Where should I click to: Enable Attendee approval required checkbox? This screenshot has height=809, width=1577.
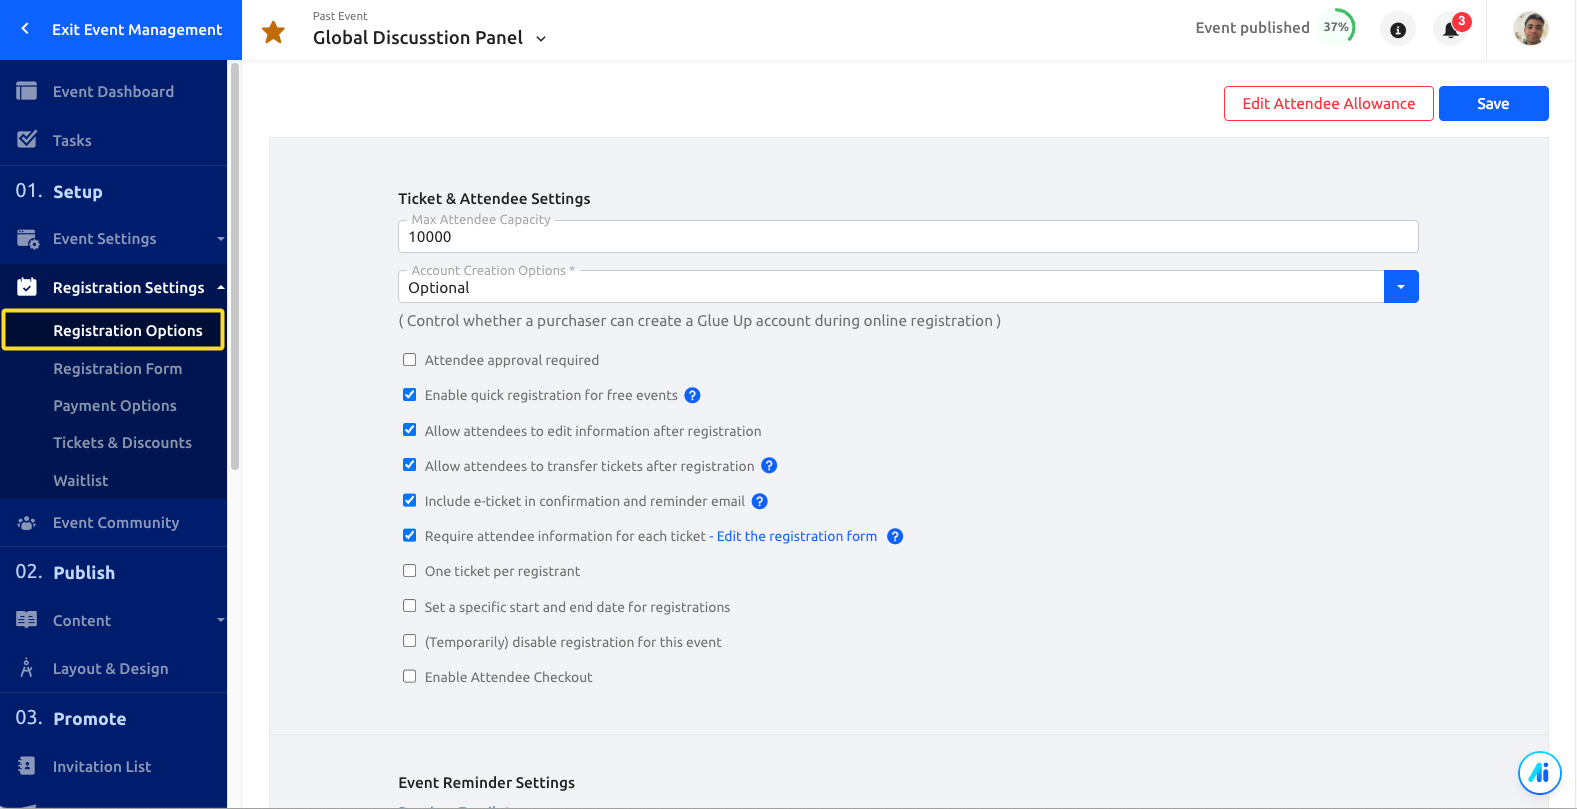[409, 360]
